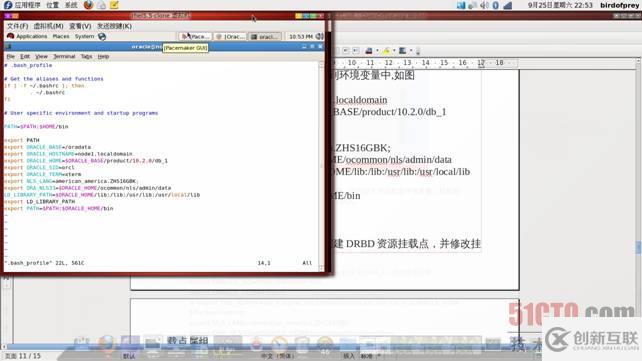Click the document vertical scrollbar on right
642x361 pixels.
click(x=638, y=203)
